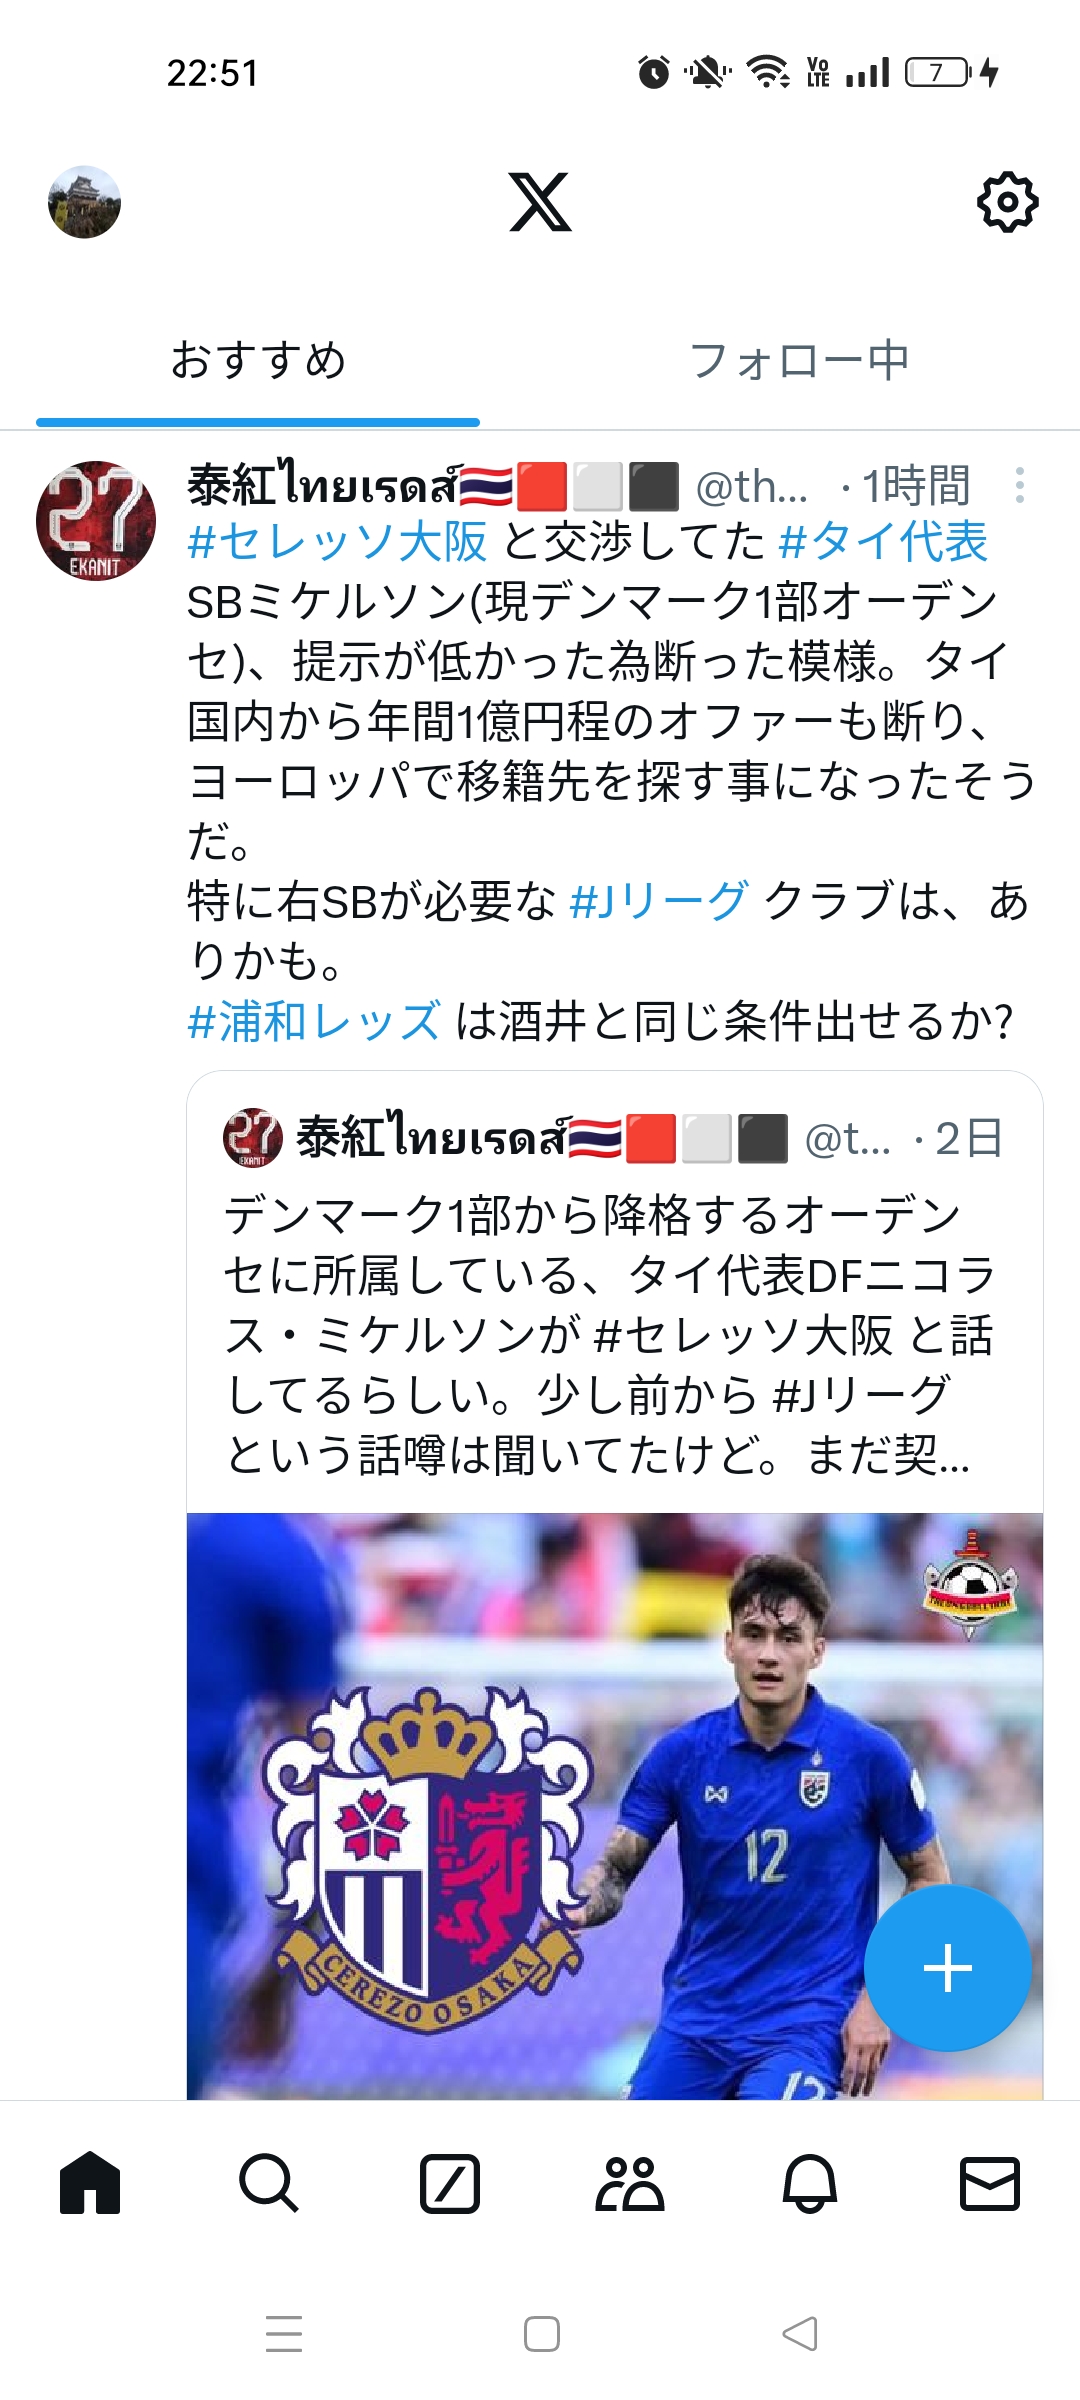Switch to the フォロー中 tab
The width and height of the screenshot is (1080, 2400).
799,360
